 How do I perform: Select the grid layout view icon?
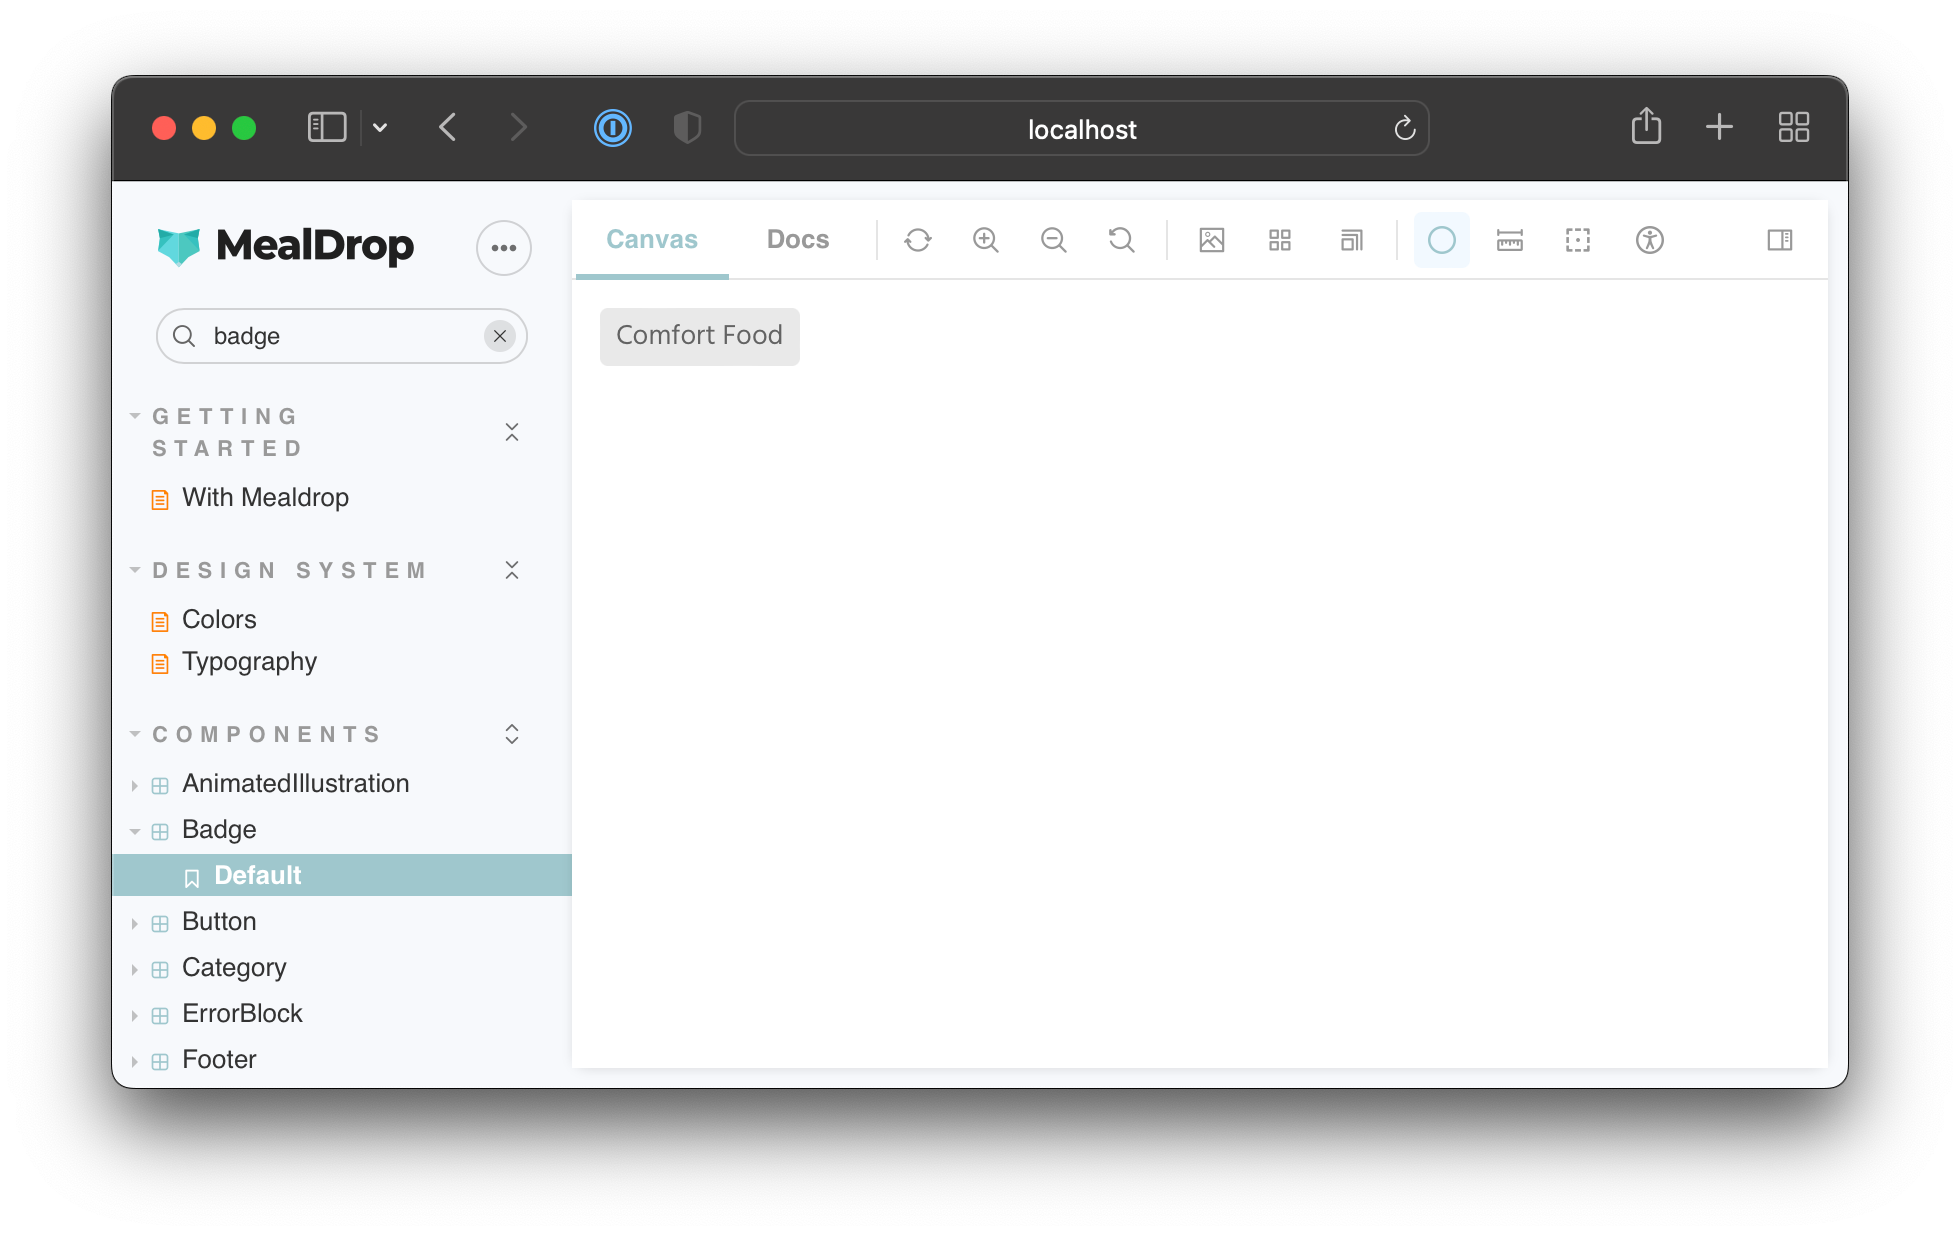point(1280,238)
